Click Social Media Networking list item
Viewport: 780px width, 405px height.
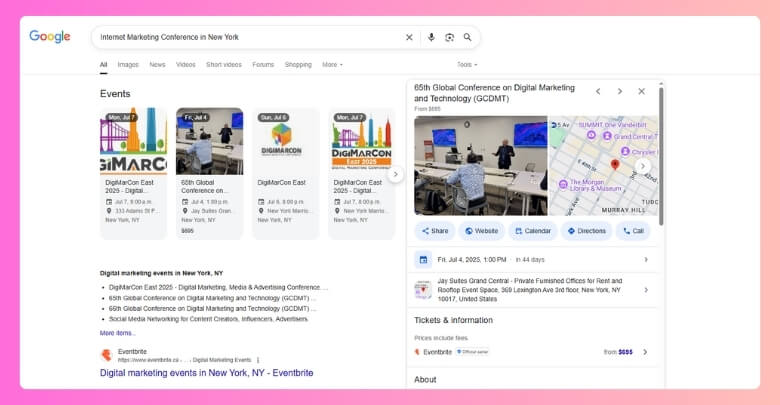point(208,319)
